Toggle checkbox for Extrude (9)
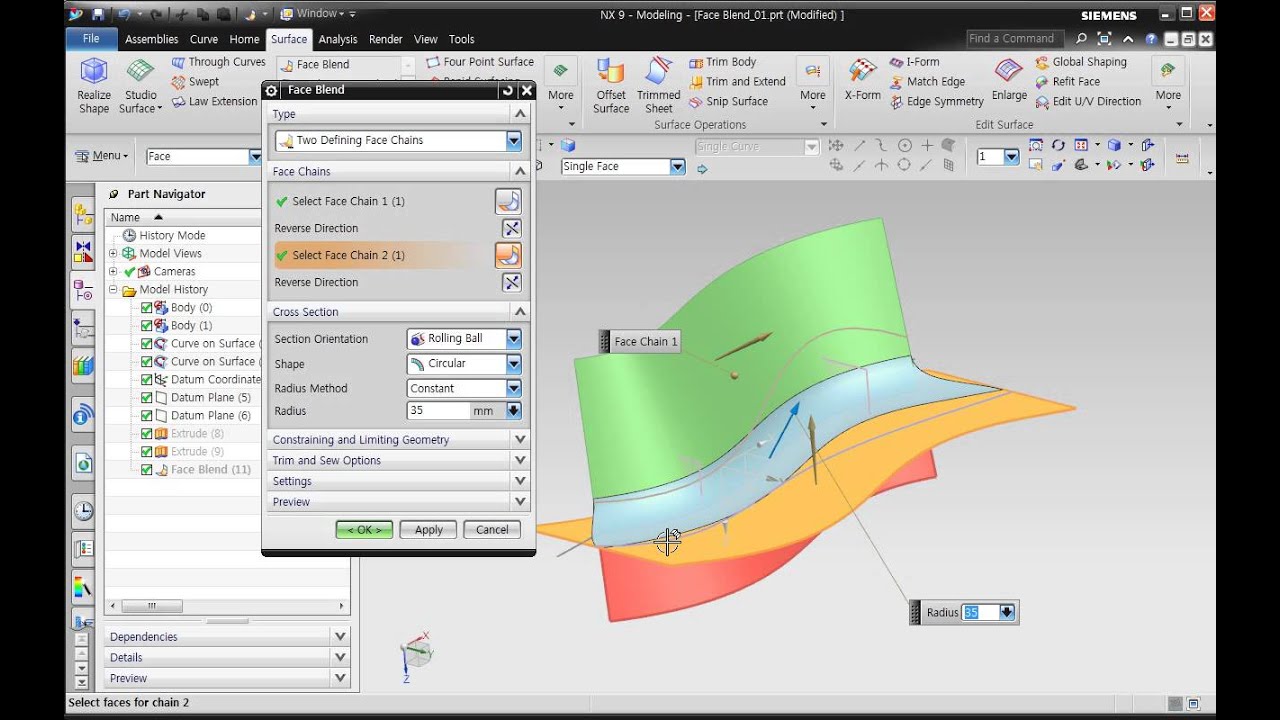Screen dimensions: 1280x720 [147, 452]
